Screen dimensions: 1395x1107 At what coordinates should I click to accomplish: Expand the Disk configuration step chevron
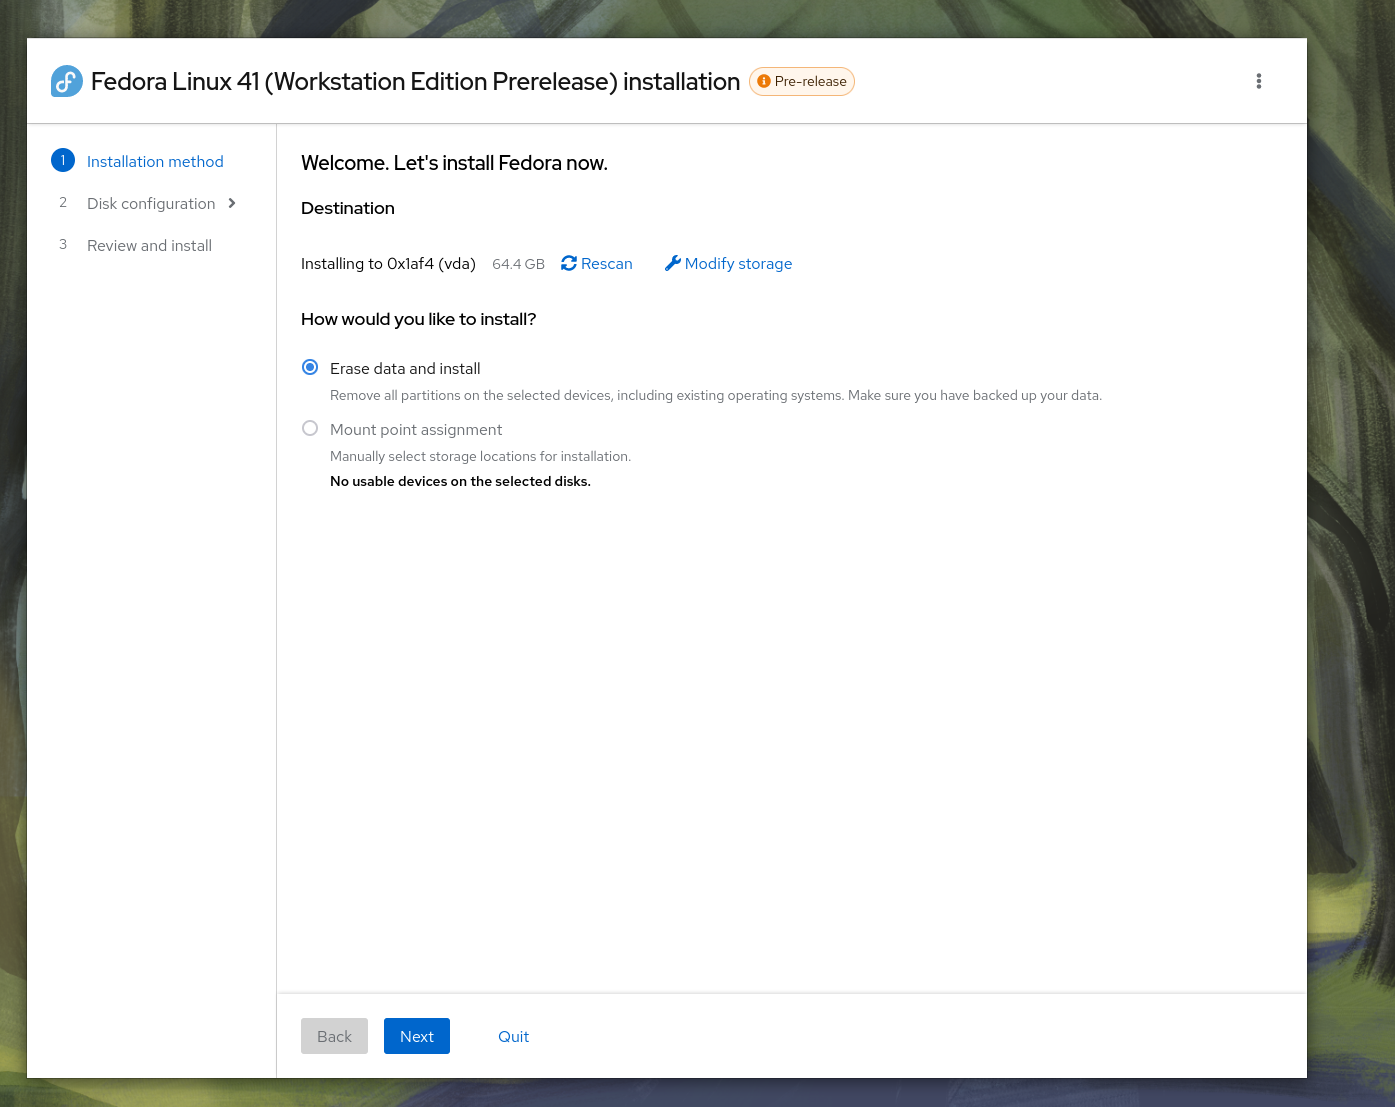(232, 203)
